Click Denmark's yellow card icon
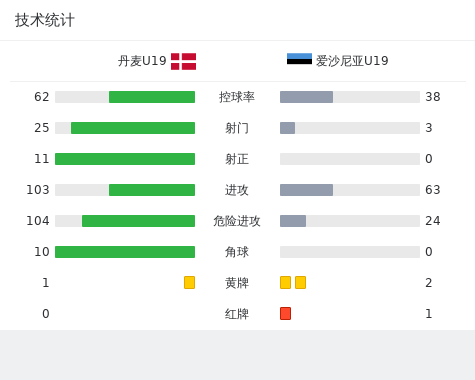This screenshot has height=380, width=475. [x=189, y=283]
